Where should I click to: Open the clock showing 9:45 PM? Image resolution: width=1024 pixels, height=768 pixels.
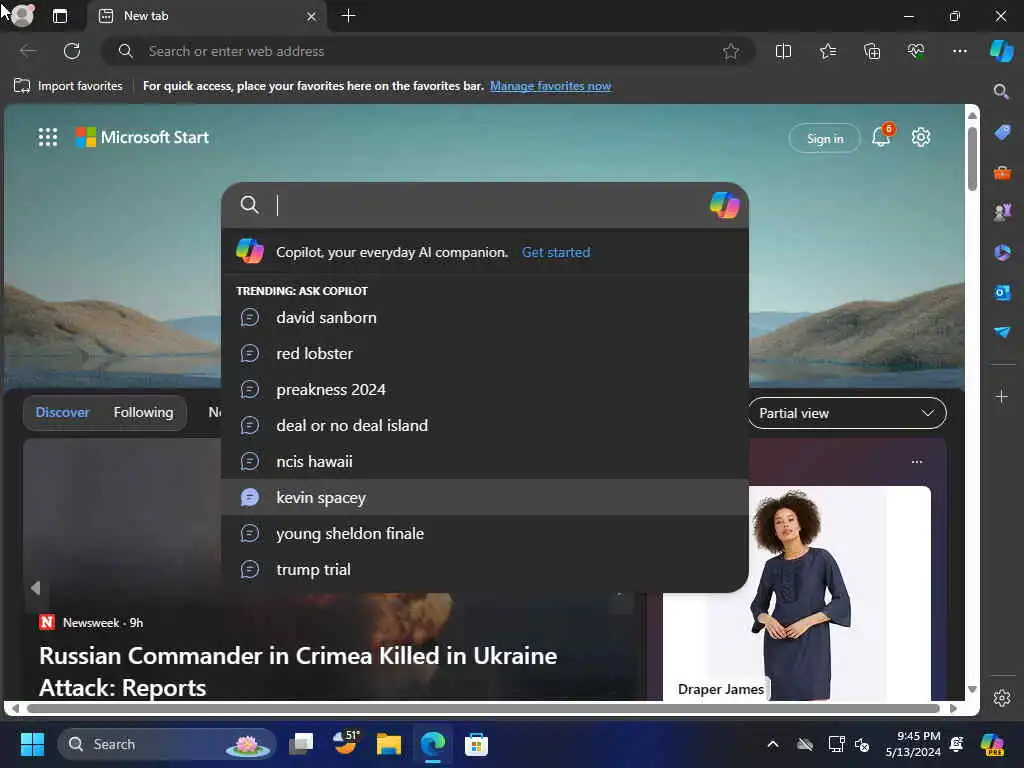(913, 744)
